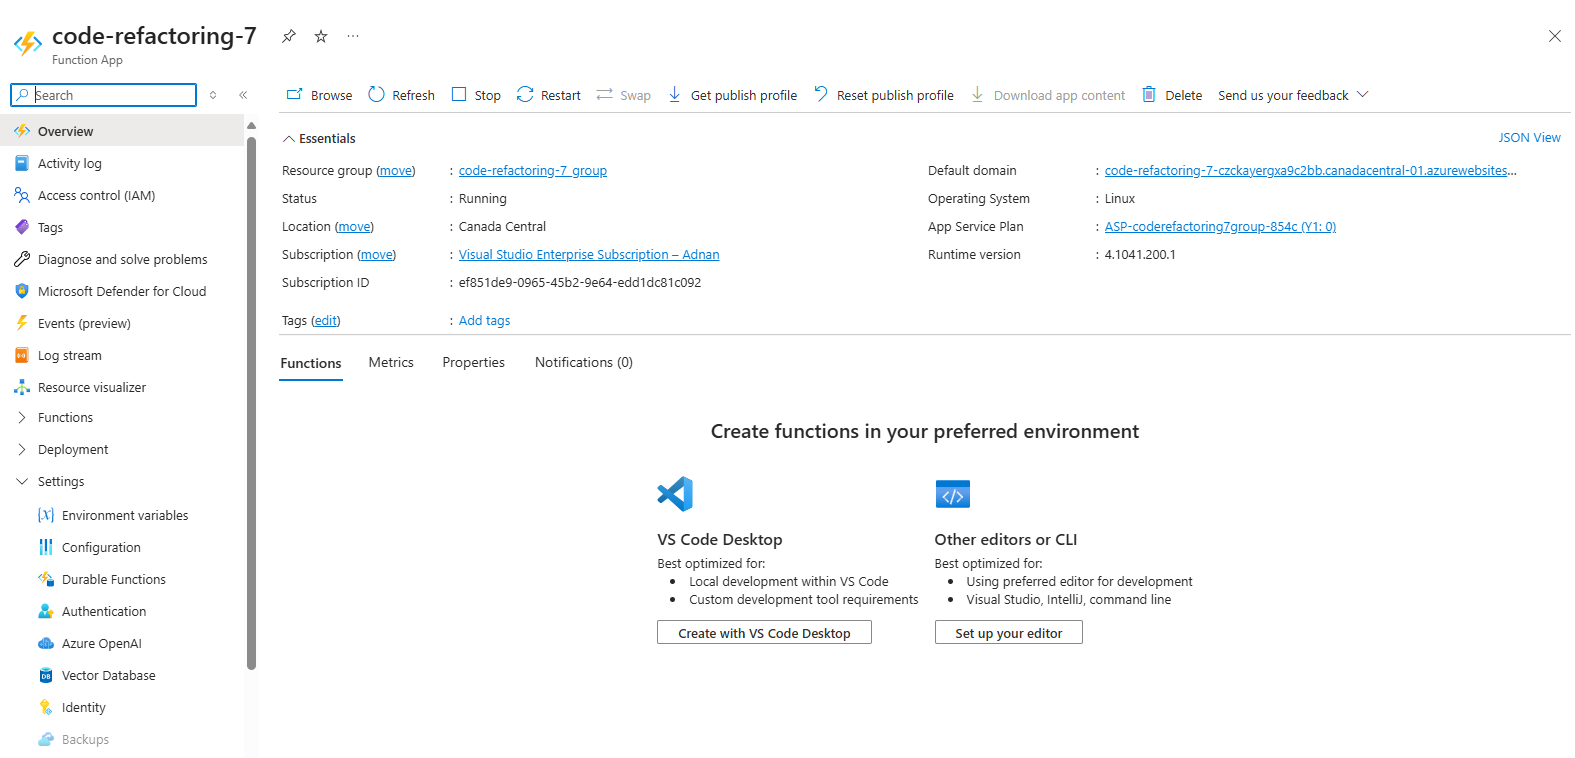Viewport: 1575px width, 758px height.
Task: Click move link next to Location
Action: click(354, 227)
